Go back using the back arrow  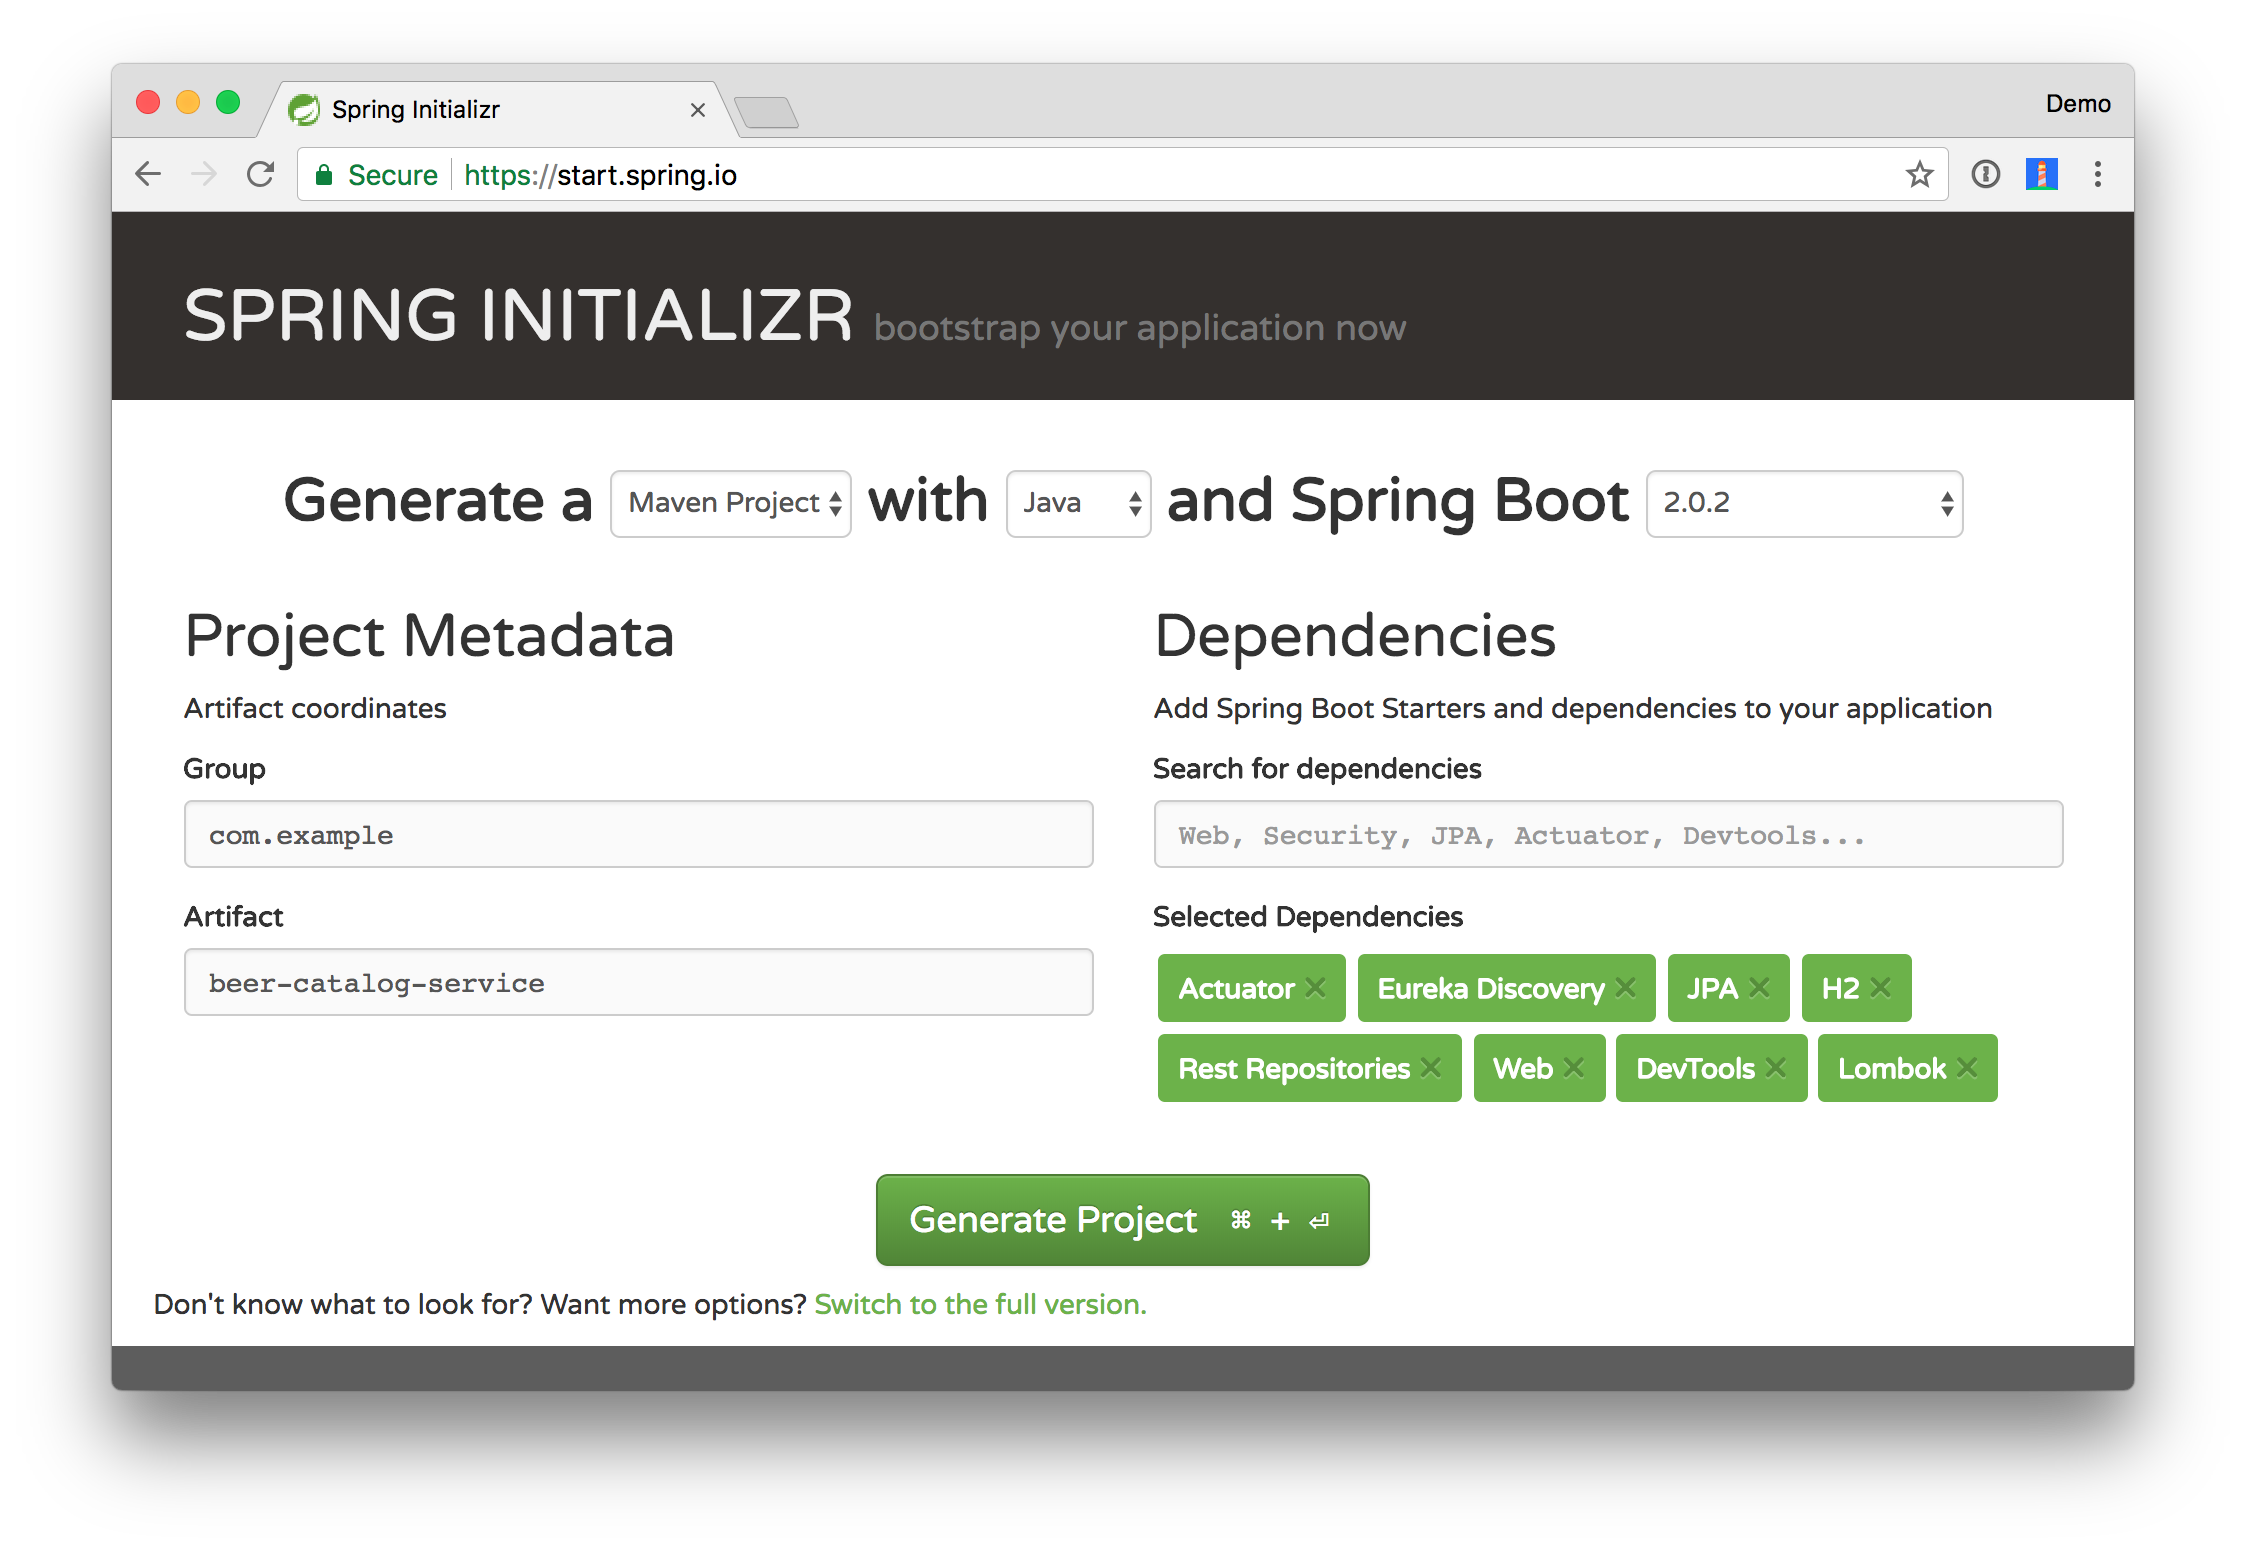pos(148,175)
